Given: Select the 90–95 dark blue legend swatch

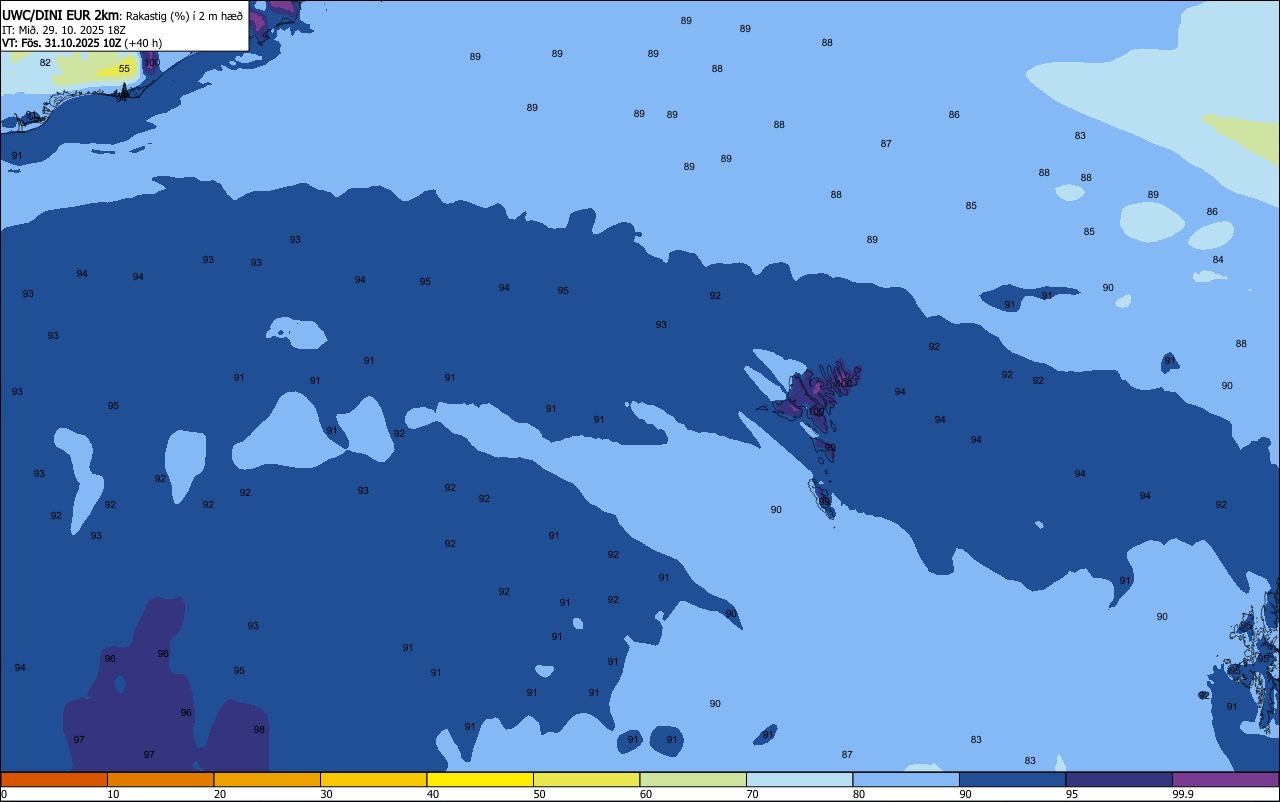Looking at the screenshot, I should (1012, 779).
